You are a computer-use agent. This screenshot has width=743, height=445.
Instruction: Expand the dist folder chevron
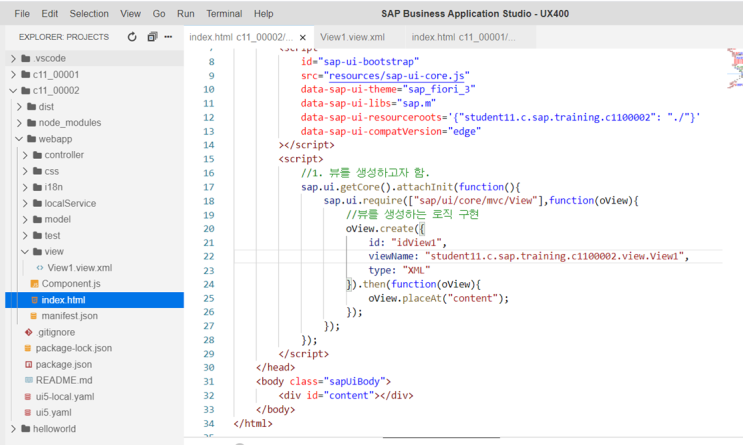pos(19,107)
